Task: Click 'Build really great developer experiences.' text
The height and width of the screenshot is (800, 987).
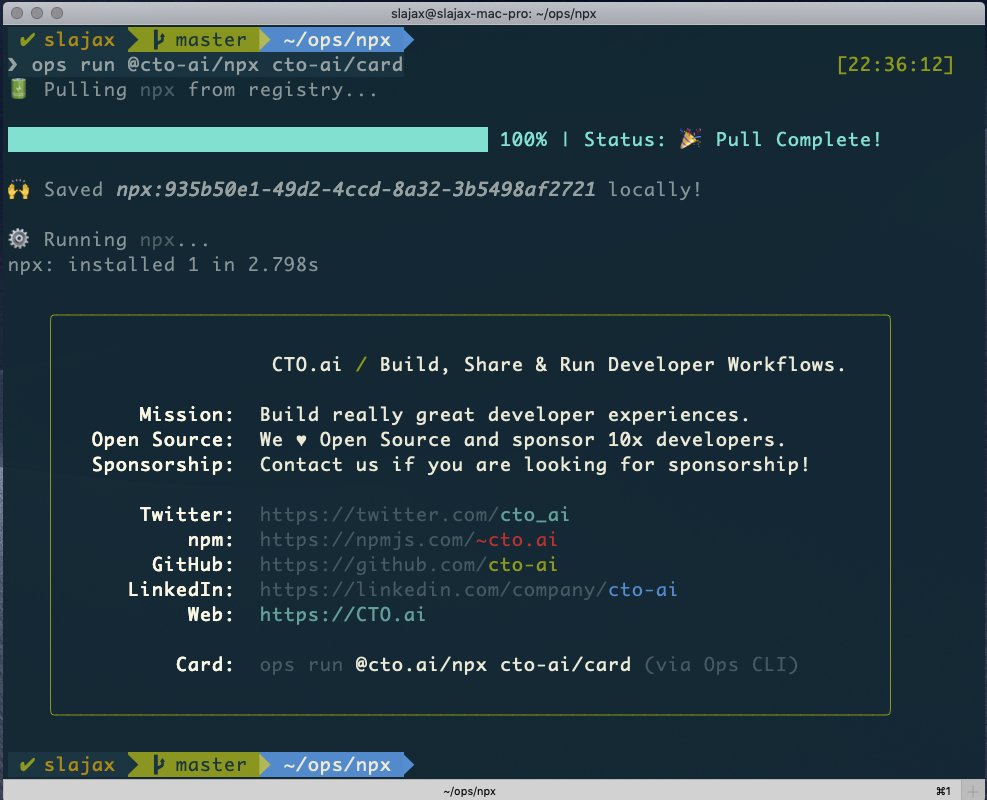Action: pos(504,415)
